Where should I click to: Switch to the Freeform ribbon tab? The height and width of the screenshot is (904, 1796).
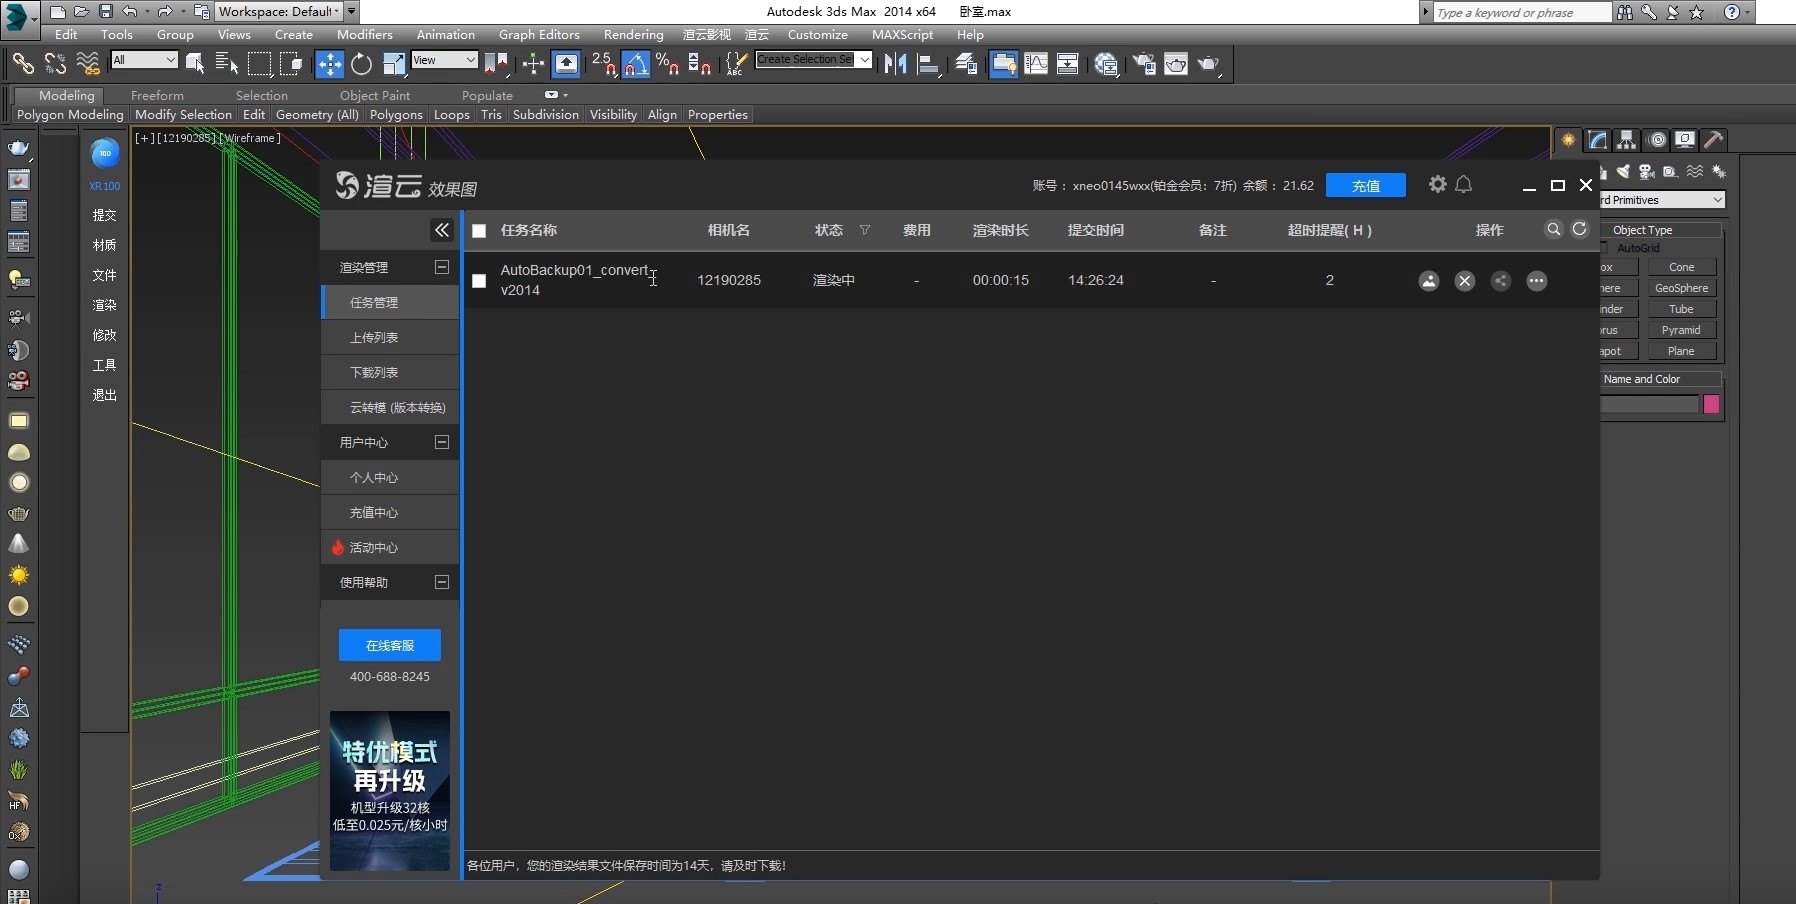pyautogui.click(x=157, y=95)
